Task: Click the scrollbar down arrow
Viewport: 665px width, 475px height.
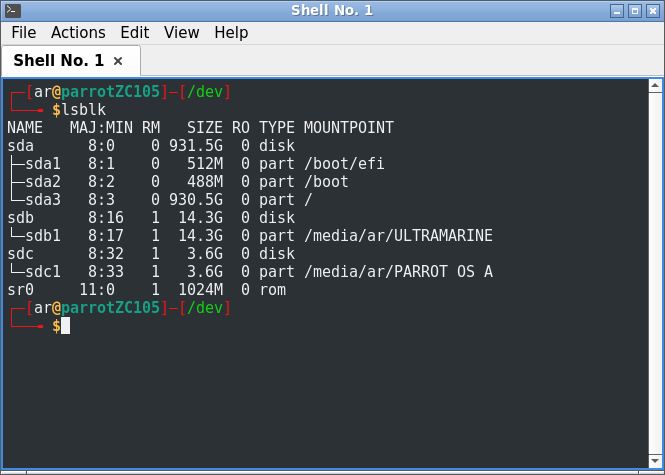Action: pos(655,460)
